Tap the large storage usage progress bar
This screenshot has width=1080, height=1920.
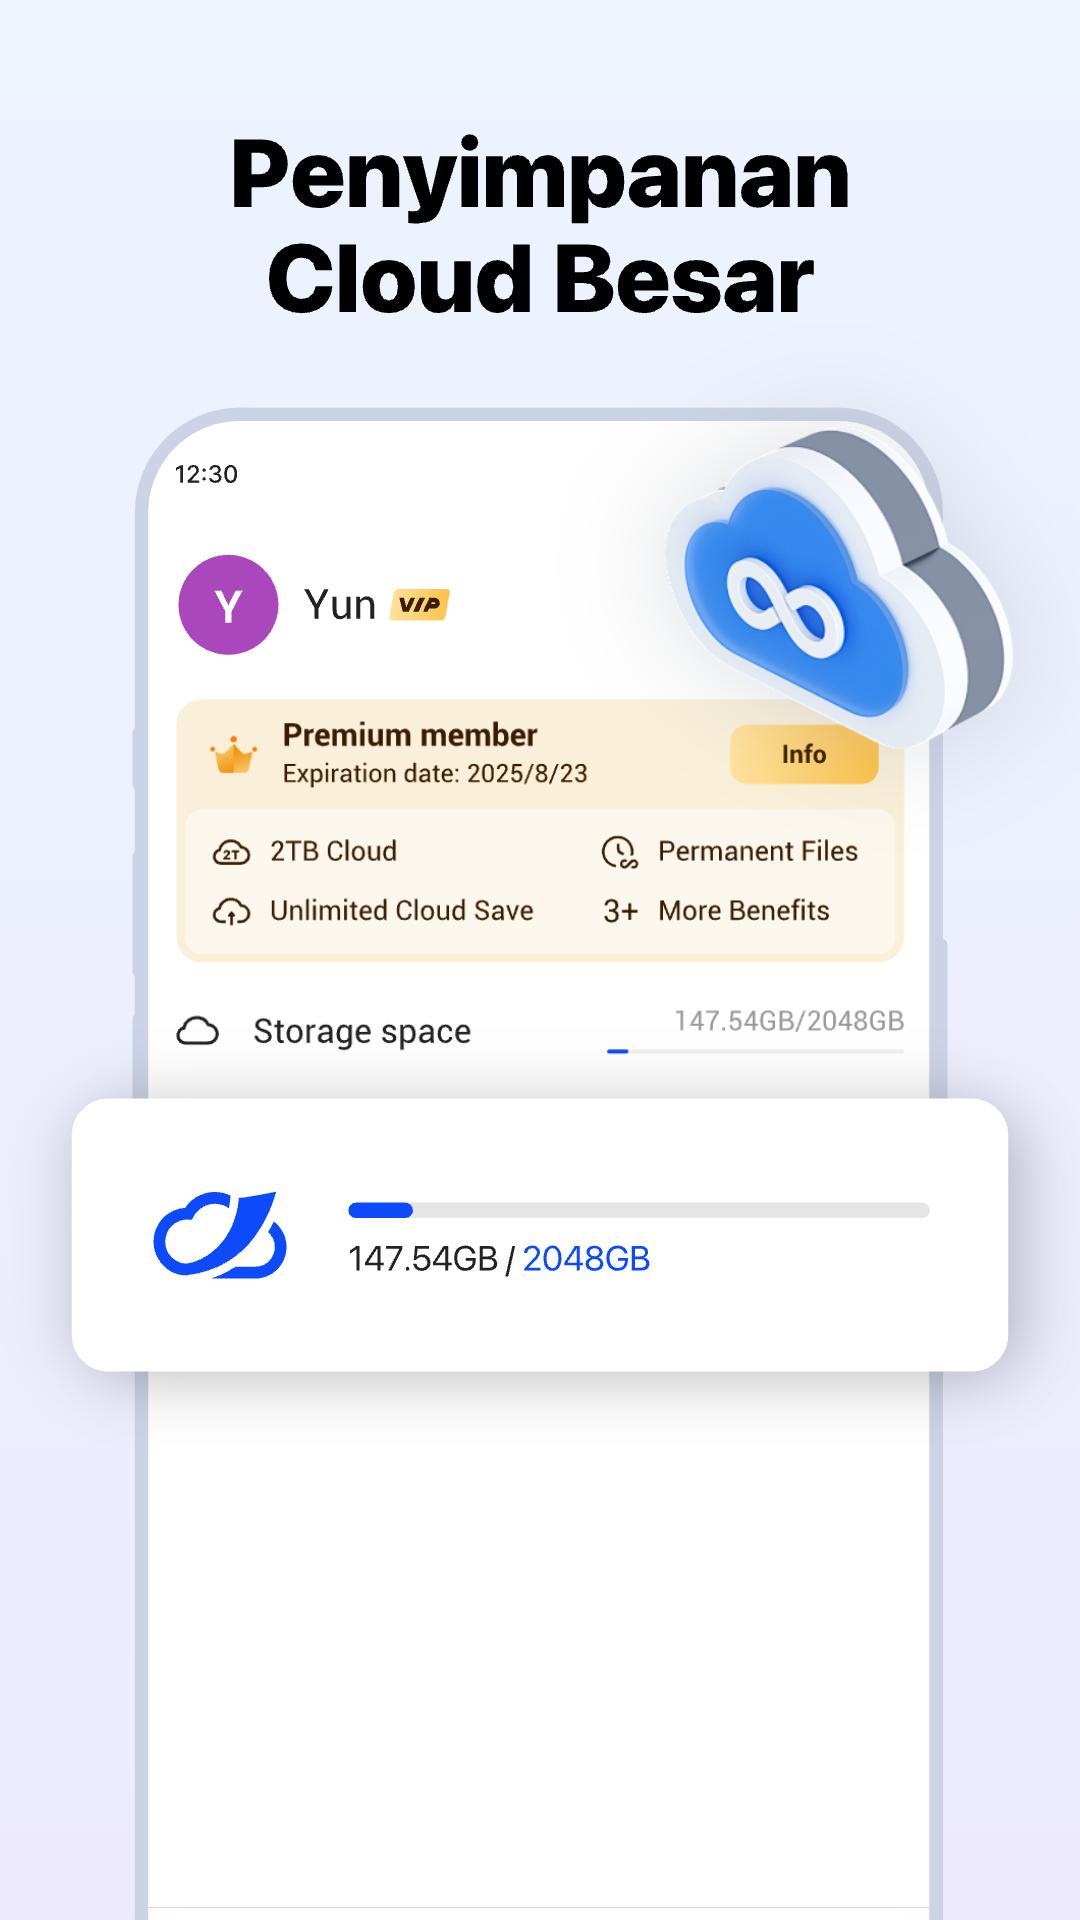click(639, 1210)
